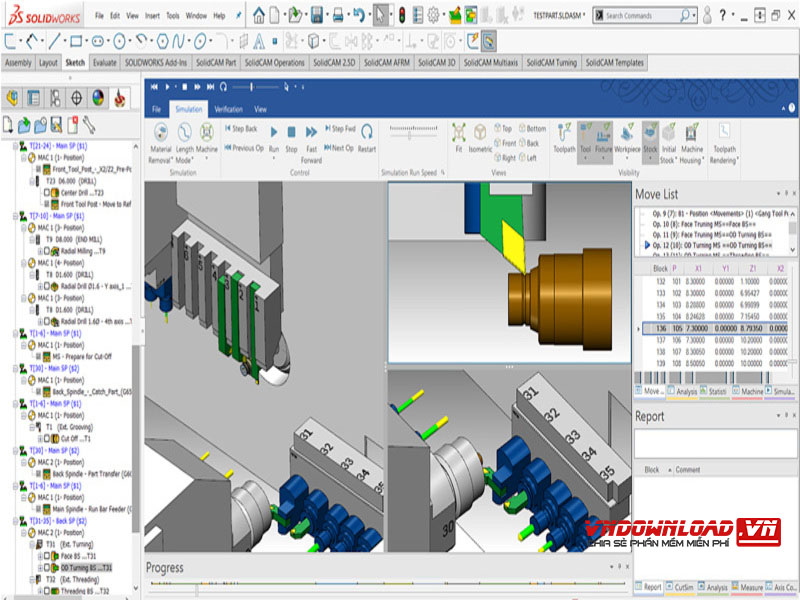Click the Previous Op button
The height and width of the screenshot is (600, 800).
tap(244, 148)
